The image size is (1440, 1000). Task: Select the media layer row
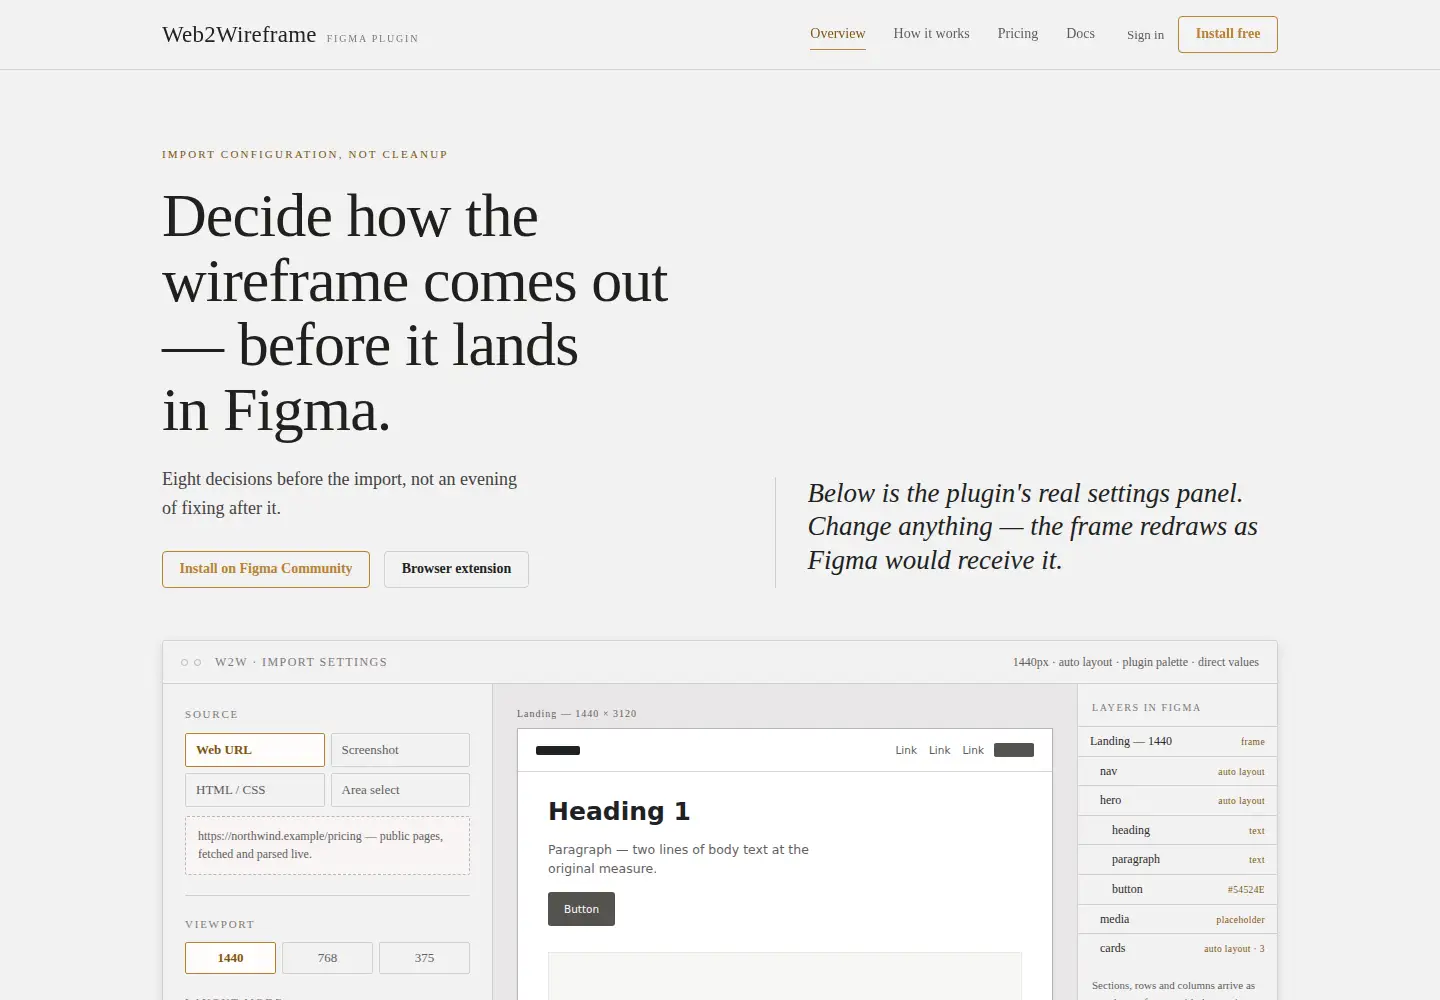pos(1177,919)
